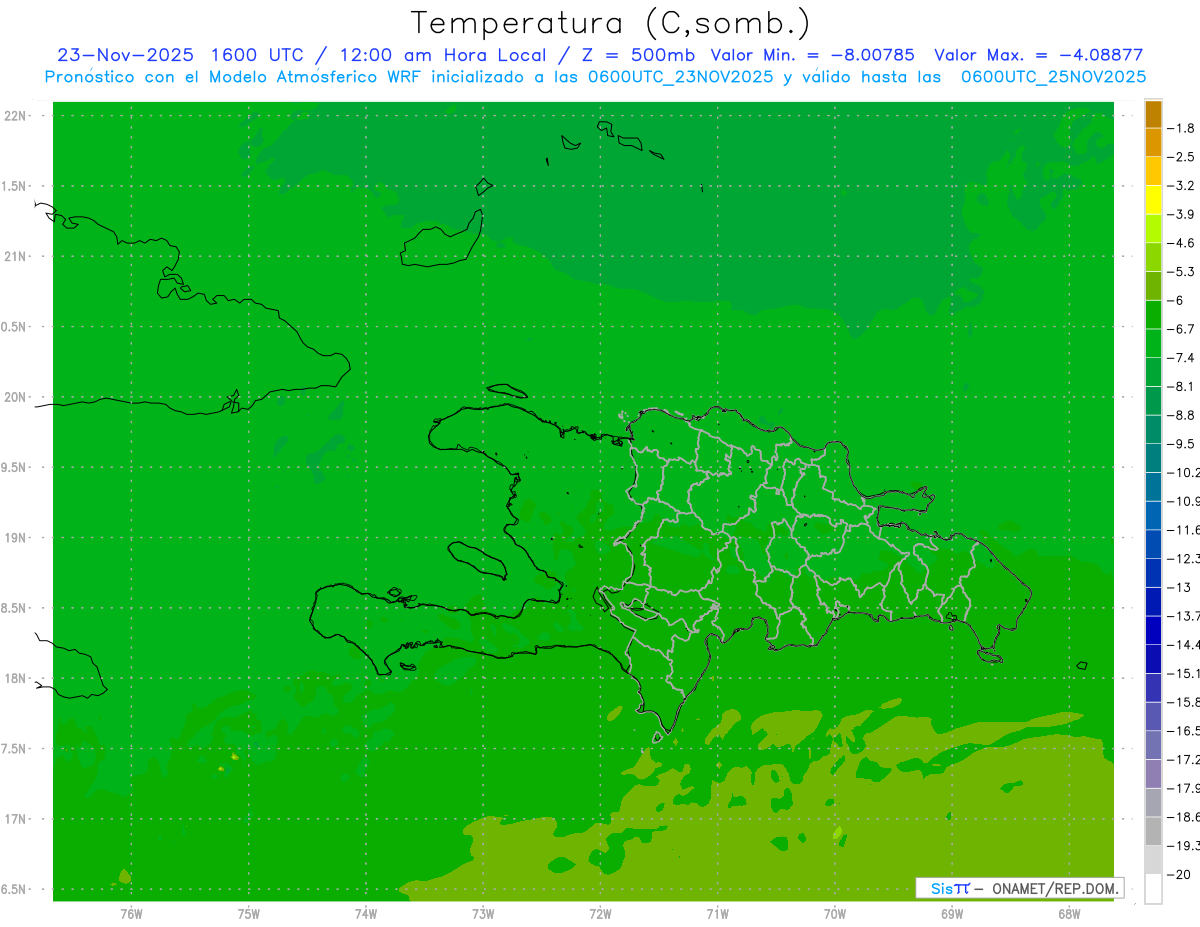Click the '74W' longitude label
This screenshot has width=1200, height=927.
366,914
